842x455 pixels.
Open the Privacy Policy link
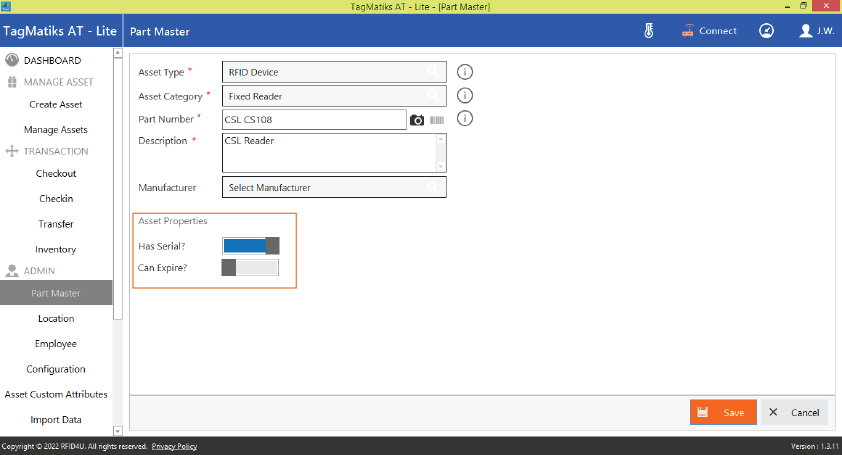point(174,446)
